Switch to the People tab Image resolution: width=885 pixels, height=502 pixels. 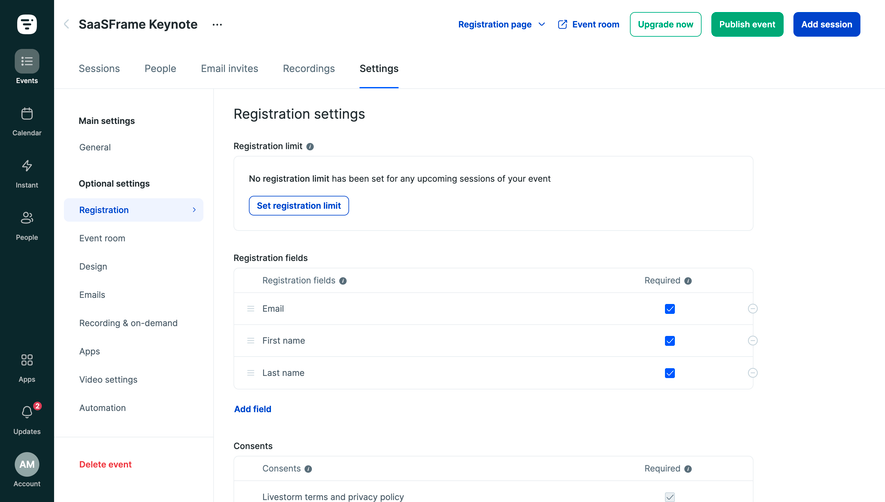click(x=160, y=68)
